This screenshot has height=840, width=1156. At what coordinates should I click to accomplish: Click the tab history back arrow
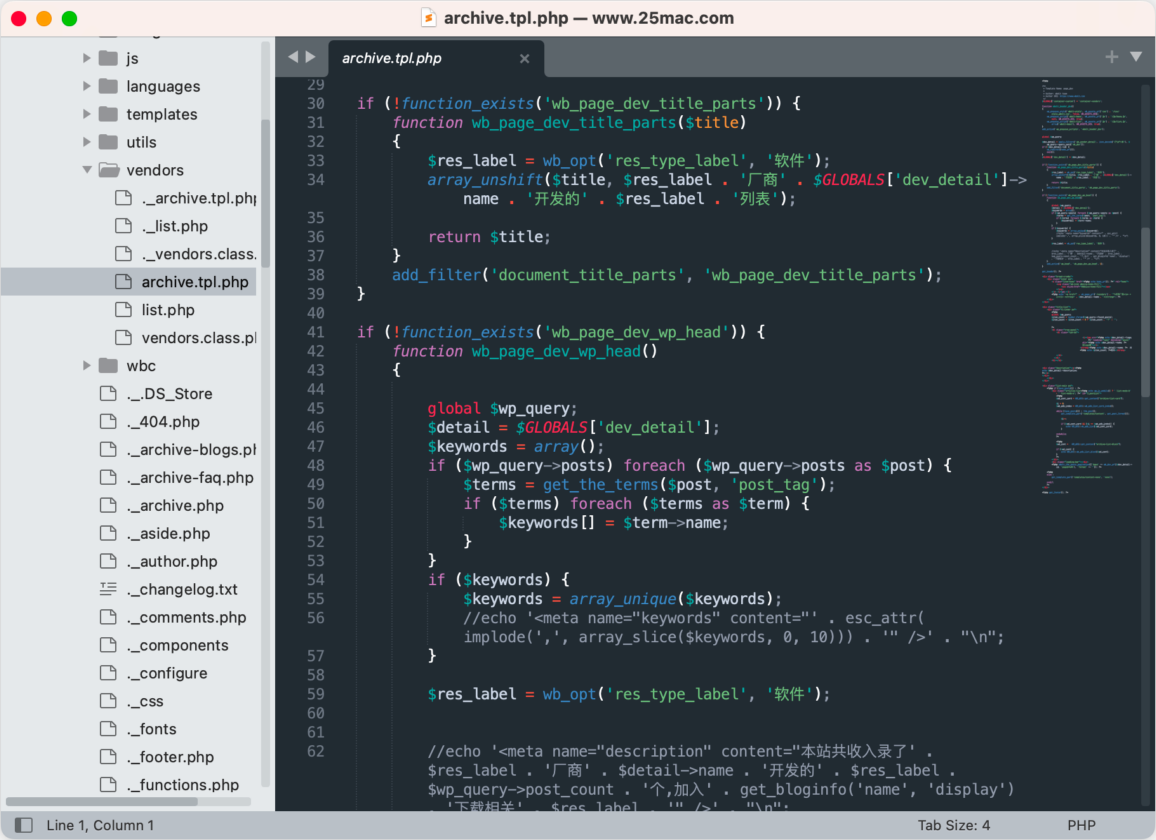pyautogui.click(x=293, y=57)
